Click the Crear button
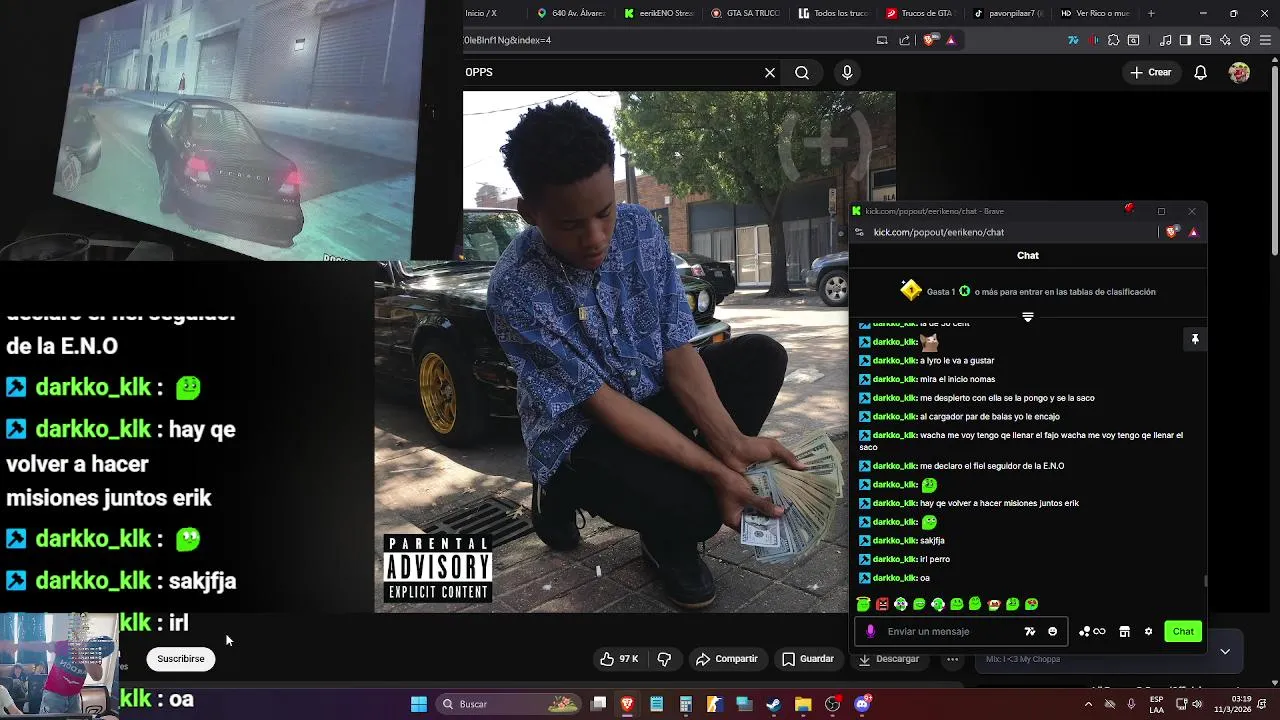 point(1150,72)
